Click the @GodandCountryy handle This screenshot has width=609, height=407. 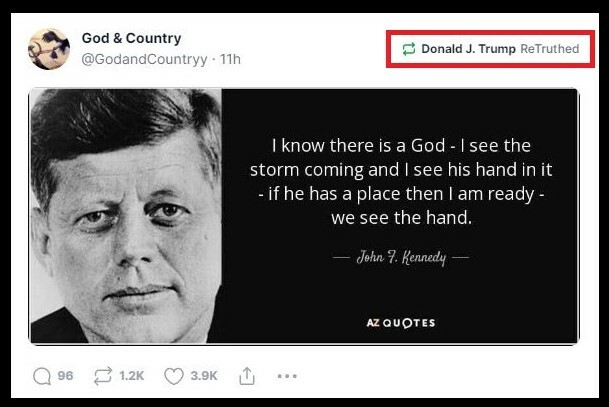pyautogui.click(x=144, y=59)
